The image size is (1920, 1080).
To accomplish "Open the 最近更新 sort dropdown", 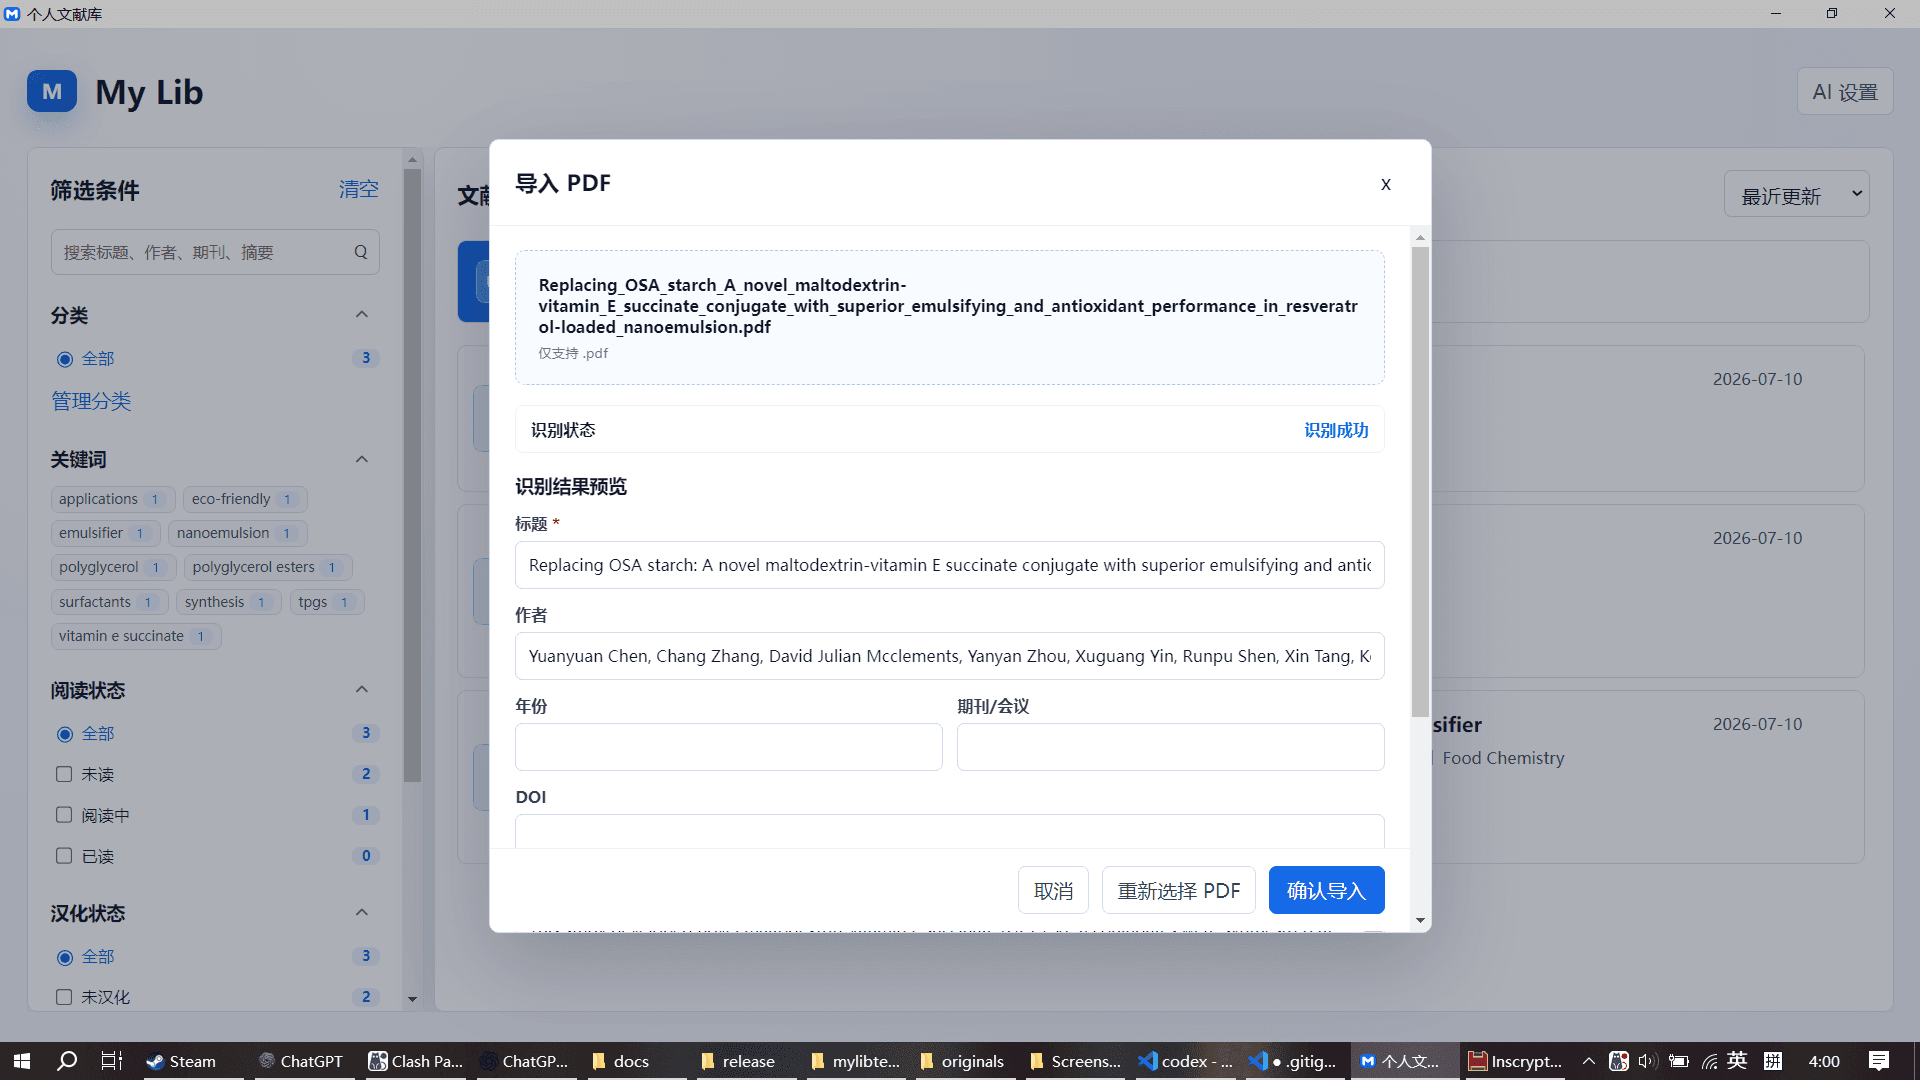I will click(1796, 195).
